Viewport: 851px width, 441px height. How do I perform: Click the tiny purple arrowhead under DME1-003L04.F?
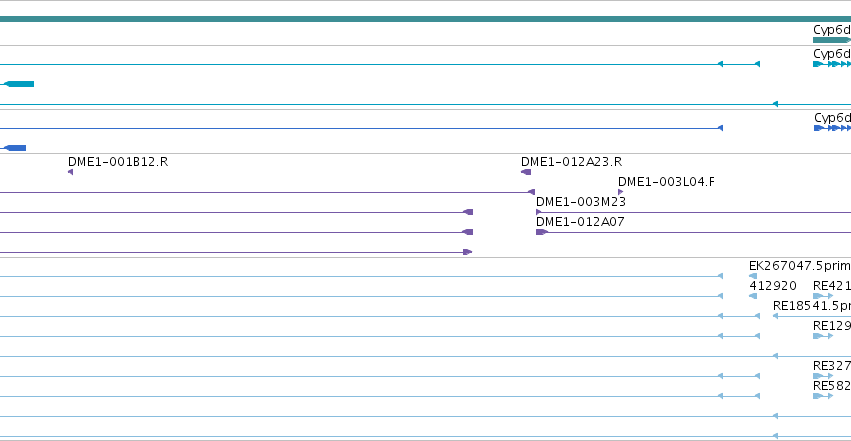(x=620, y=192)
